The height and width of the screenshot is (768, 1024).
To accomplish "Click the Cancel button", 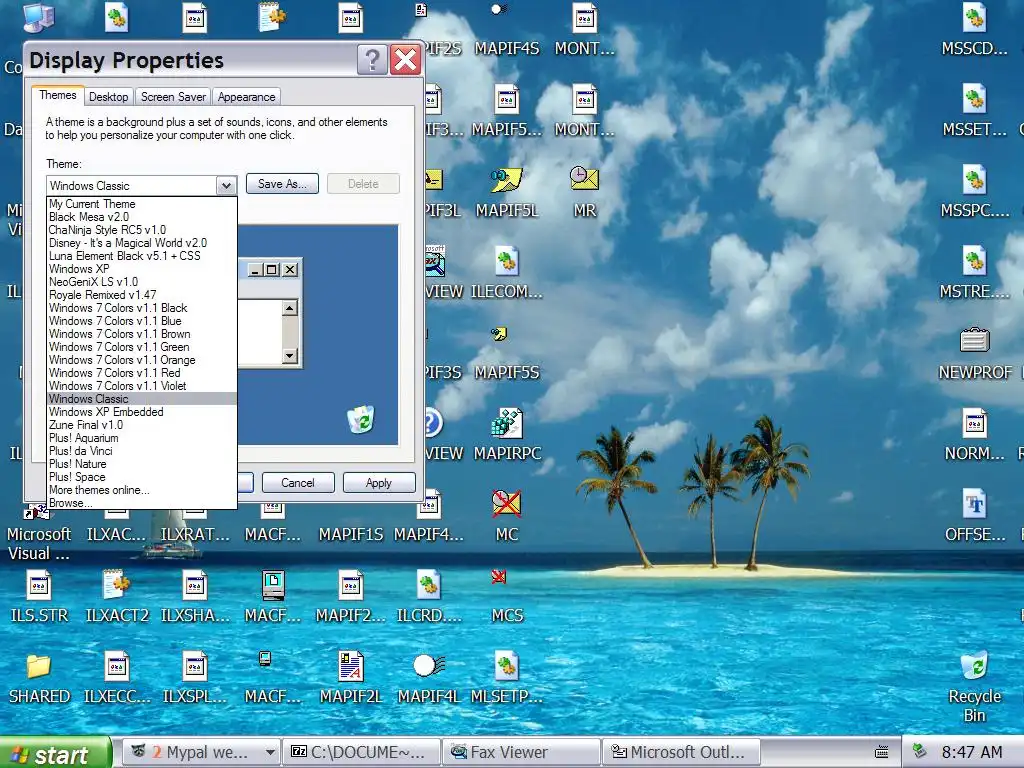I will pos(298,483).
